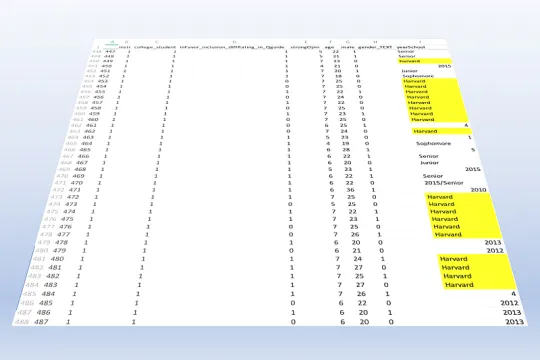Image resolution: width=540 pixels, height=360 pixels.
Task: Select yearSchool value 5 in row 465
Action: coord(473,150)
